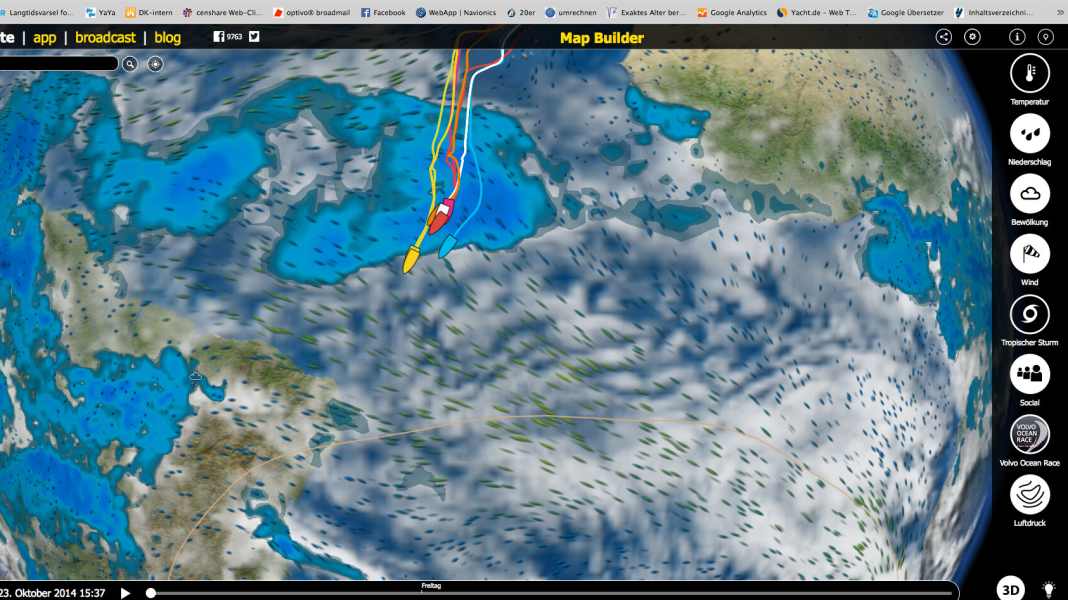Screen dimensions: 1068x600
Task: Open the share icon in header
Action: [943, 37]
